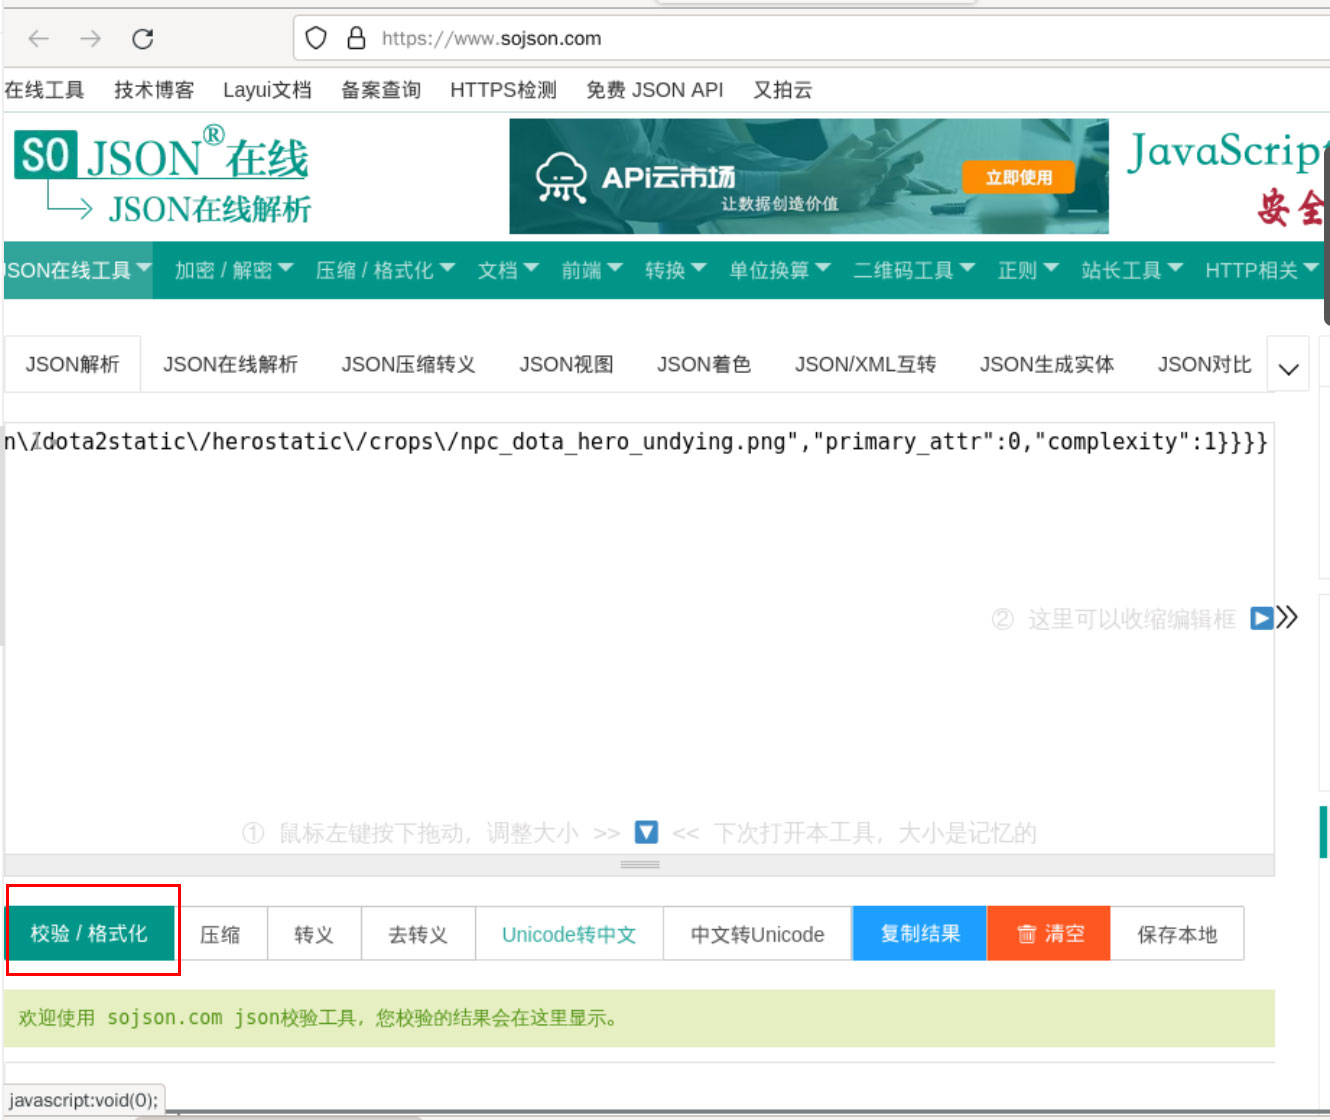
Task: Expand the 正则 menu
Action: click(x=1028, y=270)
